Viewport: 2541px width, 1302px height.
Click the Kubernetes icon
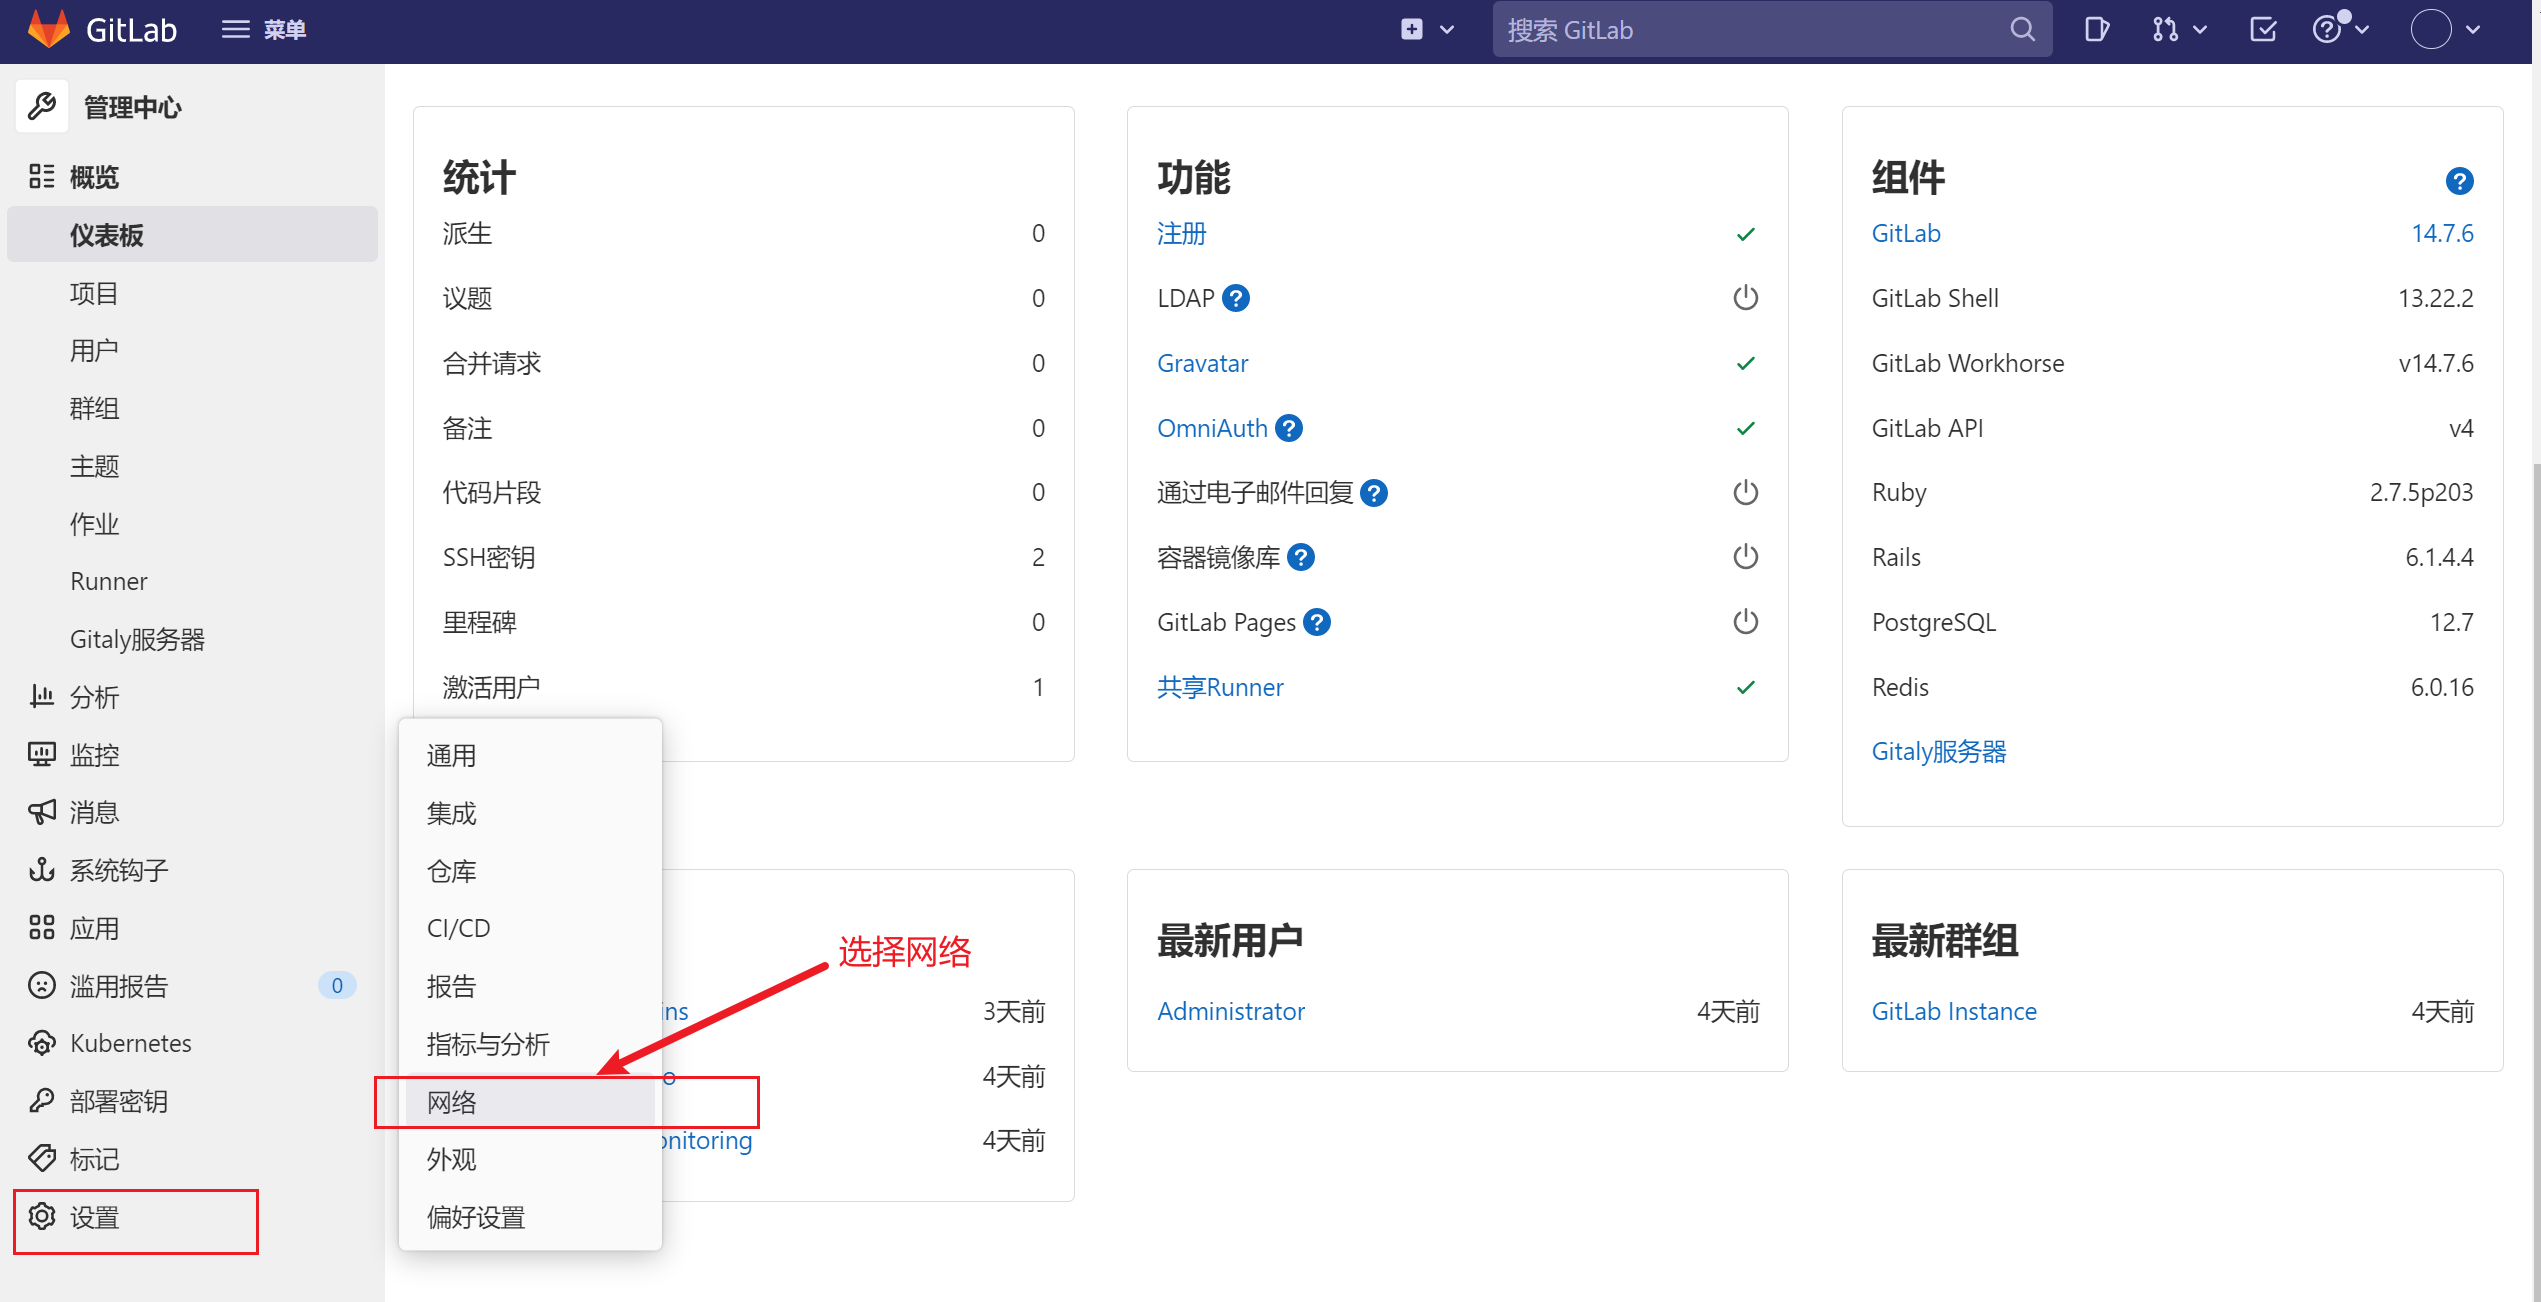click(x=41, y=1043)
